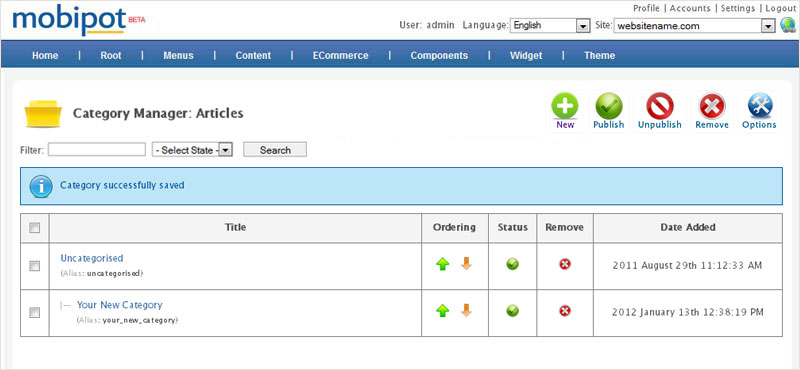Move Your New Category down with orange arrow
This screenshot has height=370, width=800.
[x=466, y=310]
